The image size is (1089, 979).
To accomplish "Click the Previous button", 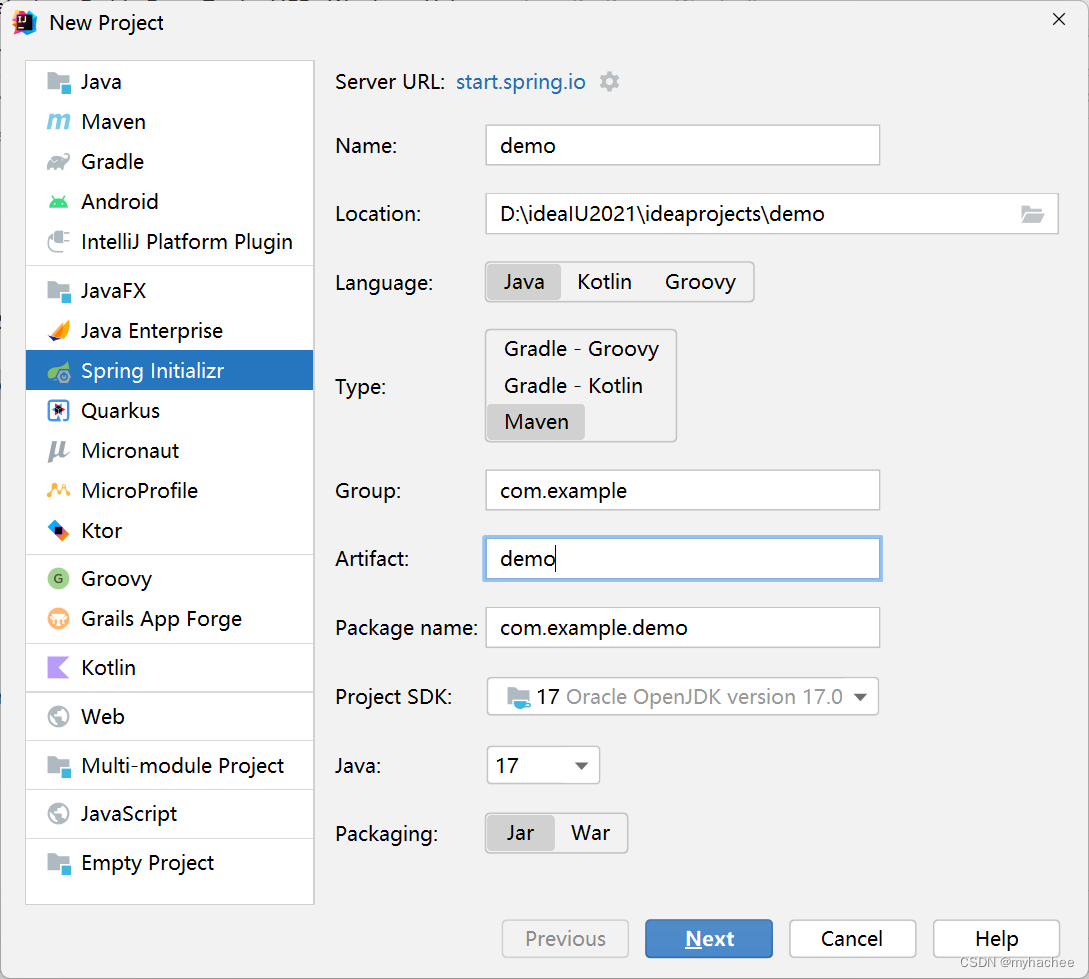I will [565, 939].
